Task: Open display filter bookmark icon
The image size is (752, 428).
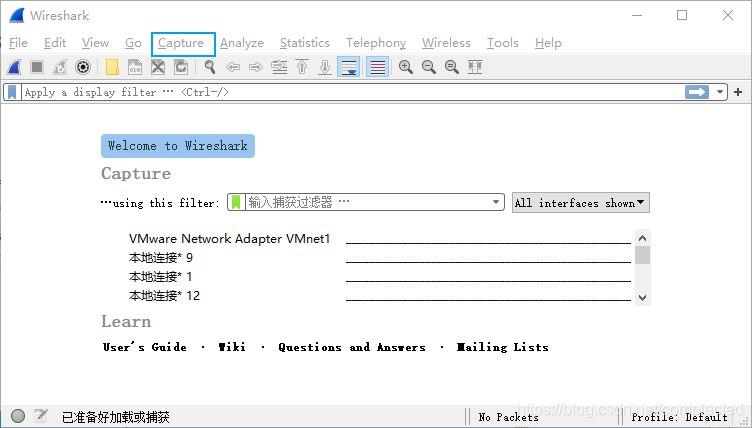Action: [x=12, y=92]
